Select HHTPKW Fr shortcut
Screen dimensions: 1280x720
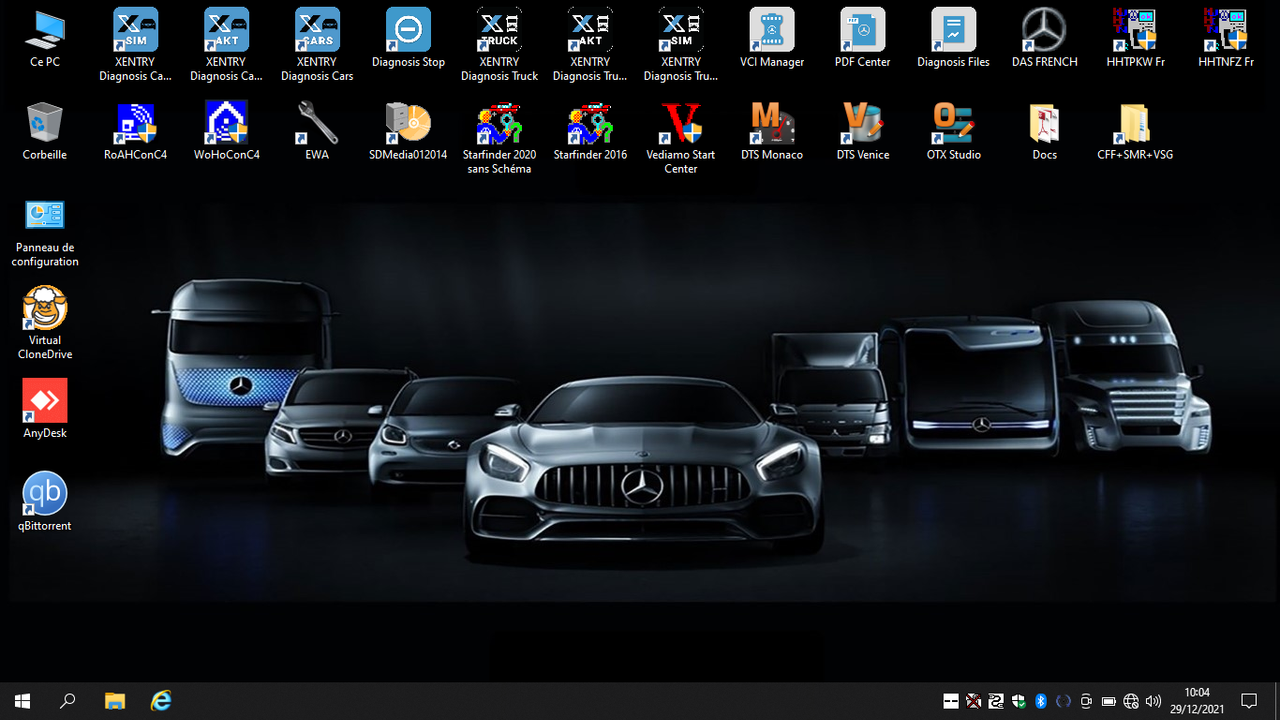(1136, 39)
